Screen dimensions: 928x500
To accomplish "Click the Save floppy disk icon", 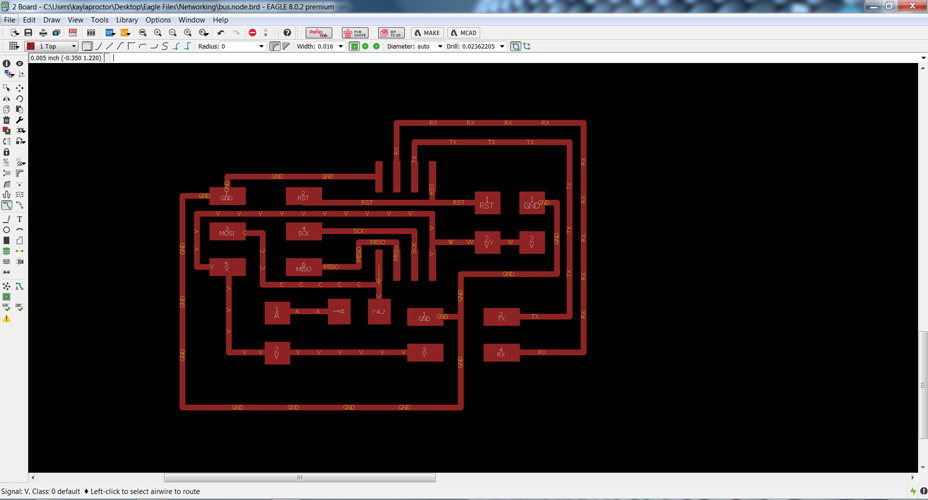I will pyautogui.click(x=28, y=33).
